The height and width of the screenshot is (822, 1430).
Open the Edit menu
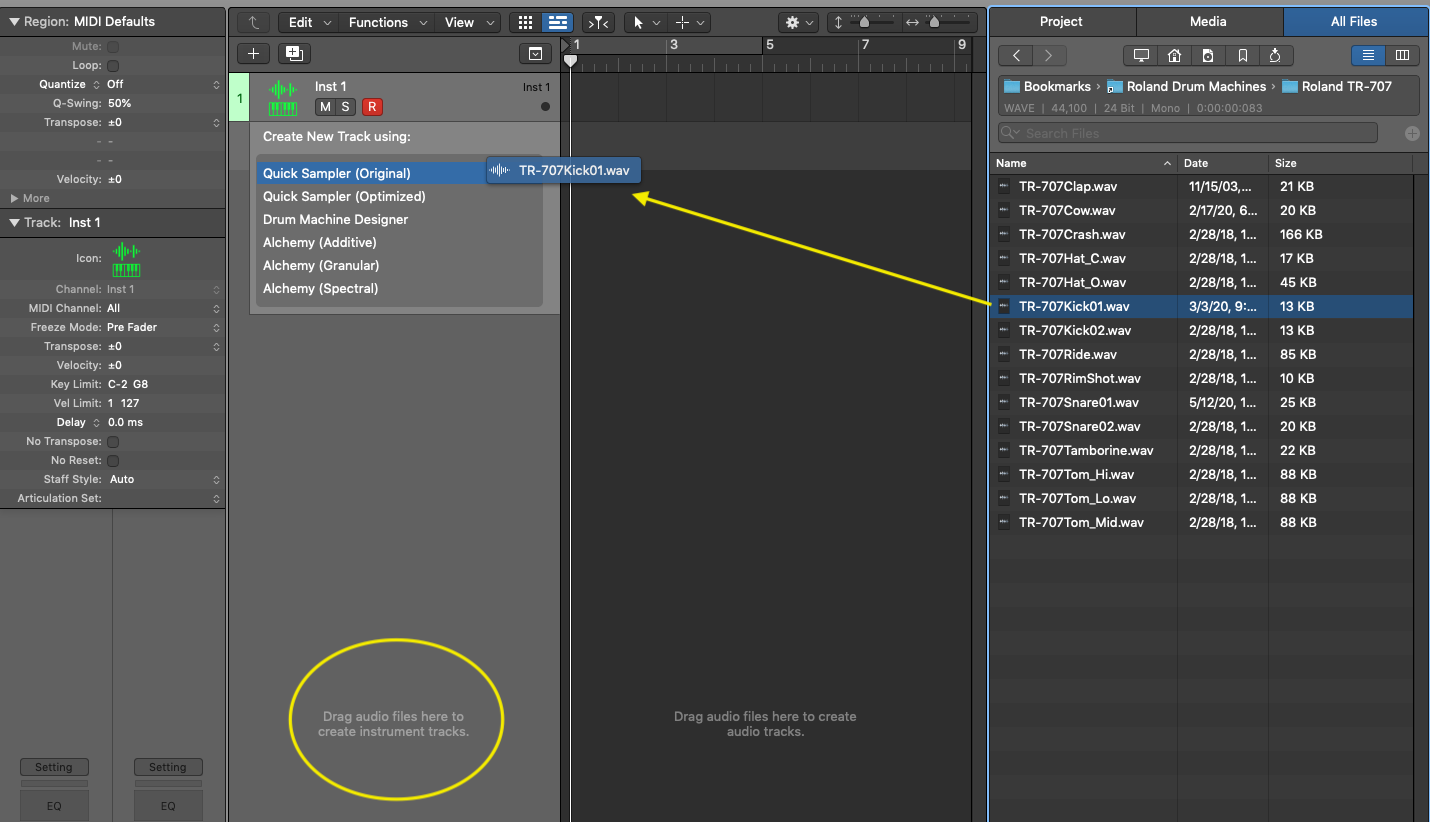[308, 22]
